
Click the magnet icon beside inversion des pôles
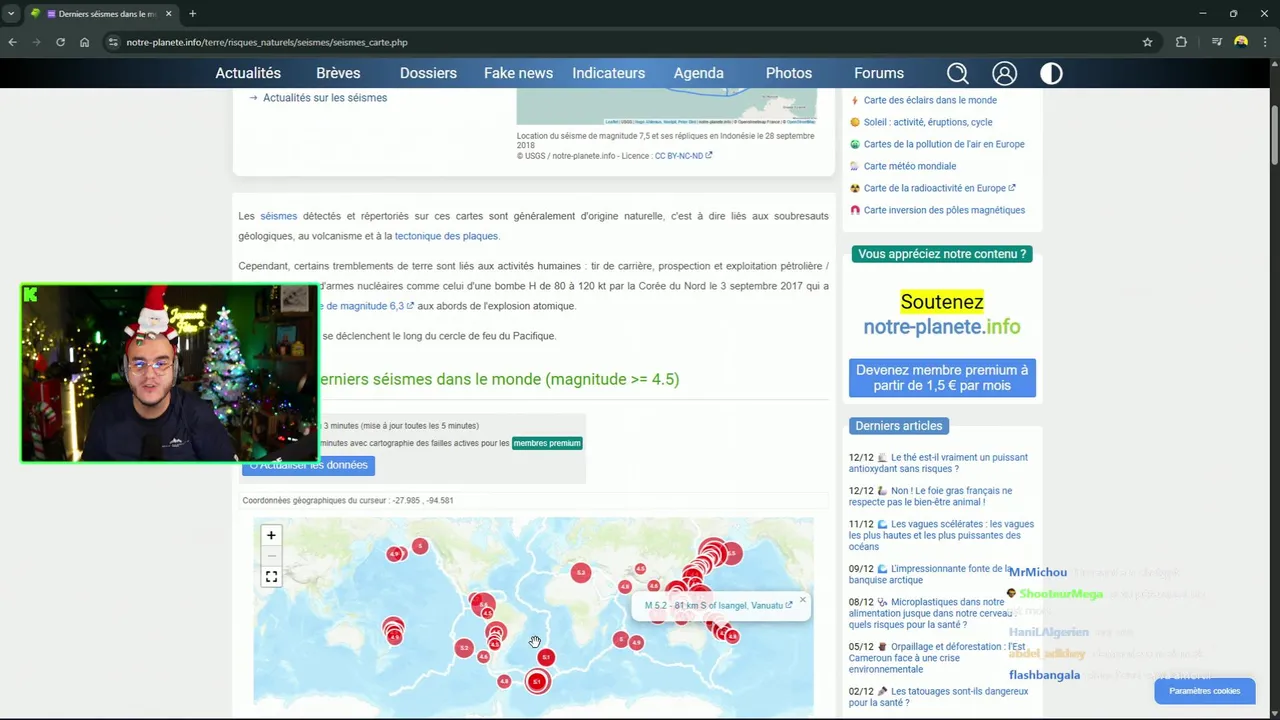(855, 210)
